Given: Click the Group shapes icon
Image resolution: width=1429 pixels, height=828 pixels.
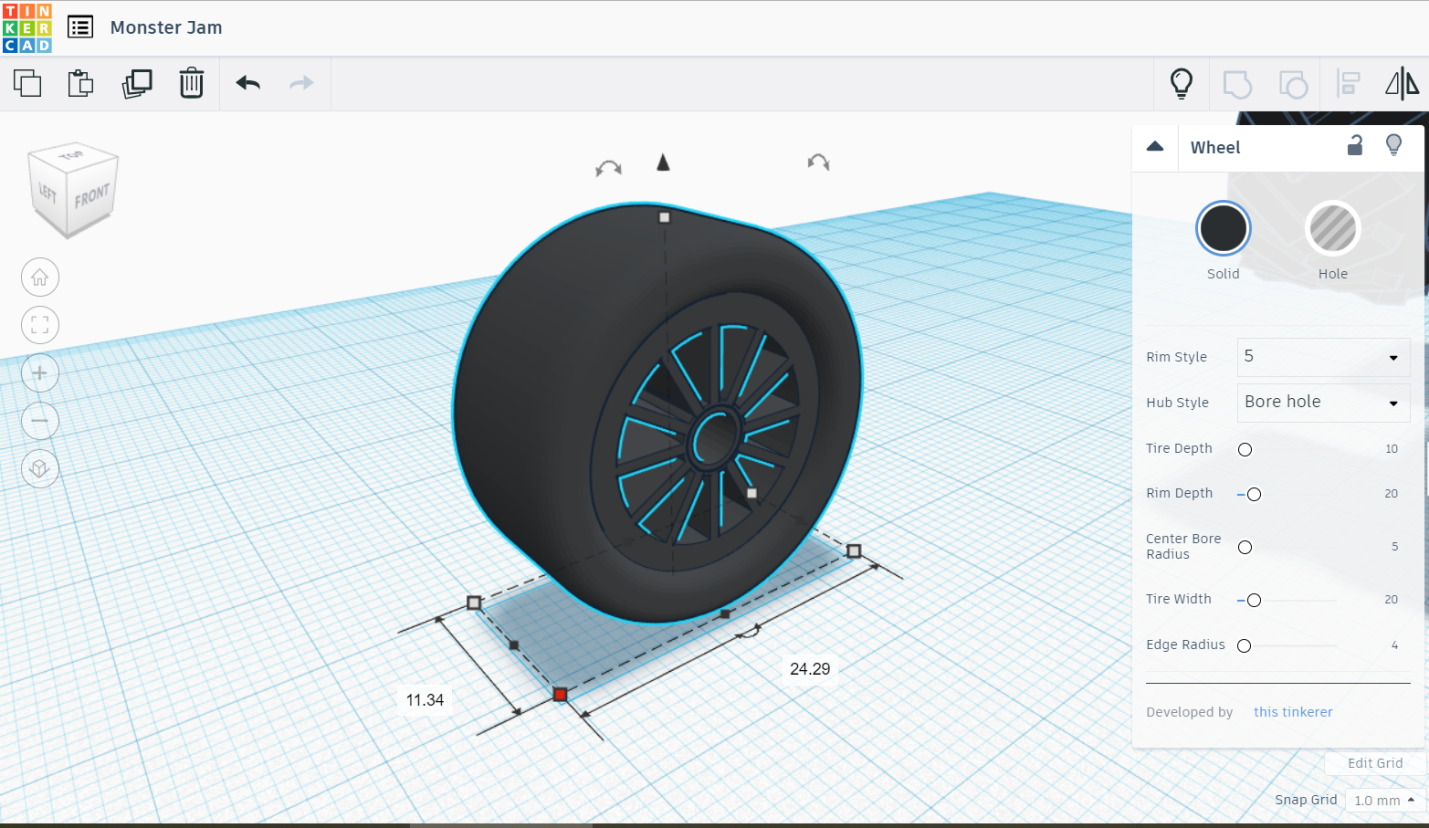Looking at the screenshot, I should [1237, 83].
